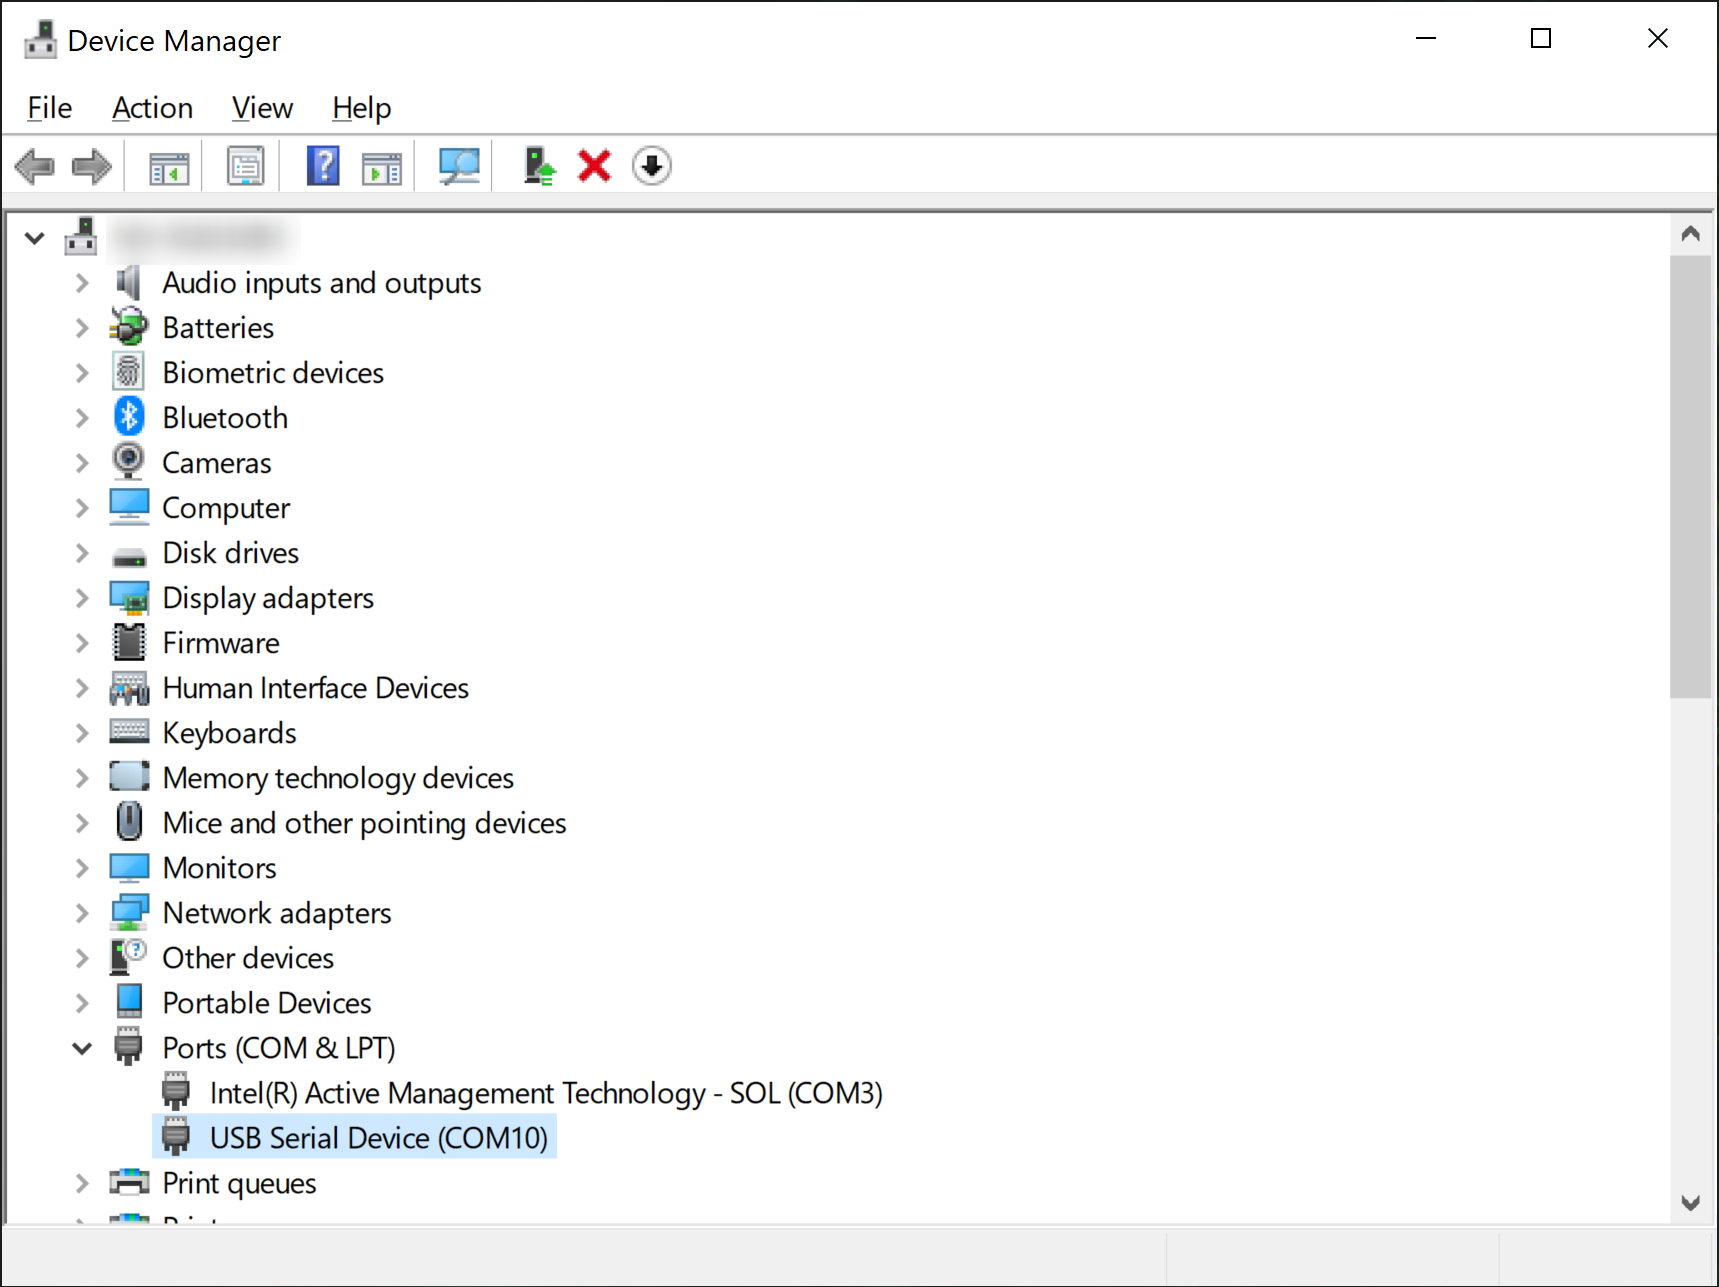The image size is (1719, 1287).
Task: Select the Human Interface Devices entry
Action: coord(315,688)
